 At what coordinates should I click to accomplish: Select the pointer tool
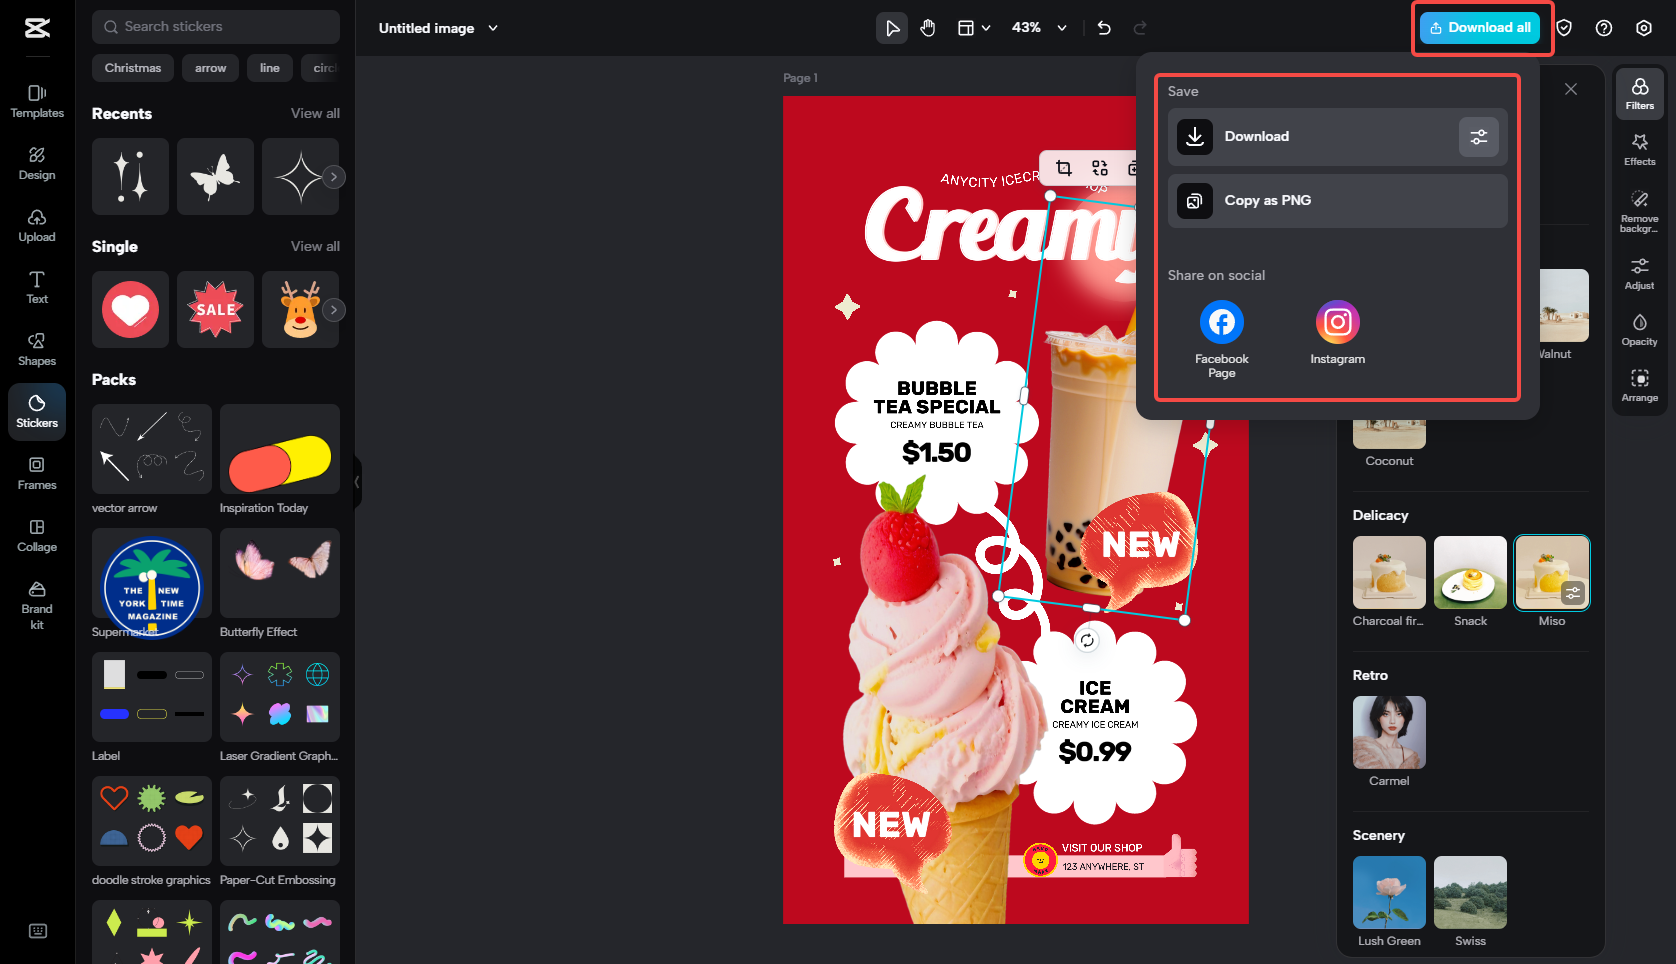pos(892,28)
